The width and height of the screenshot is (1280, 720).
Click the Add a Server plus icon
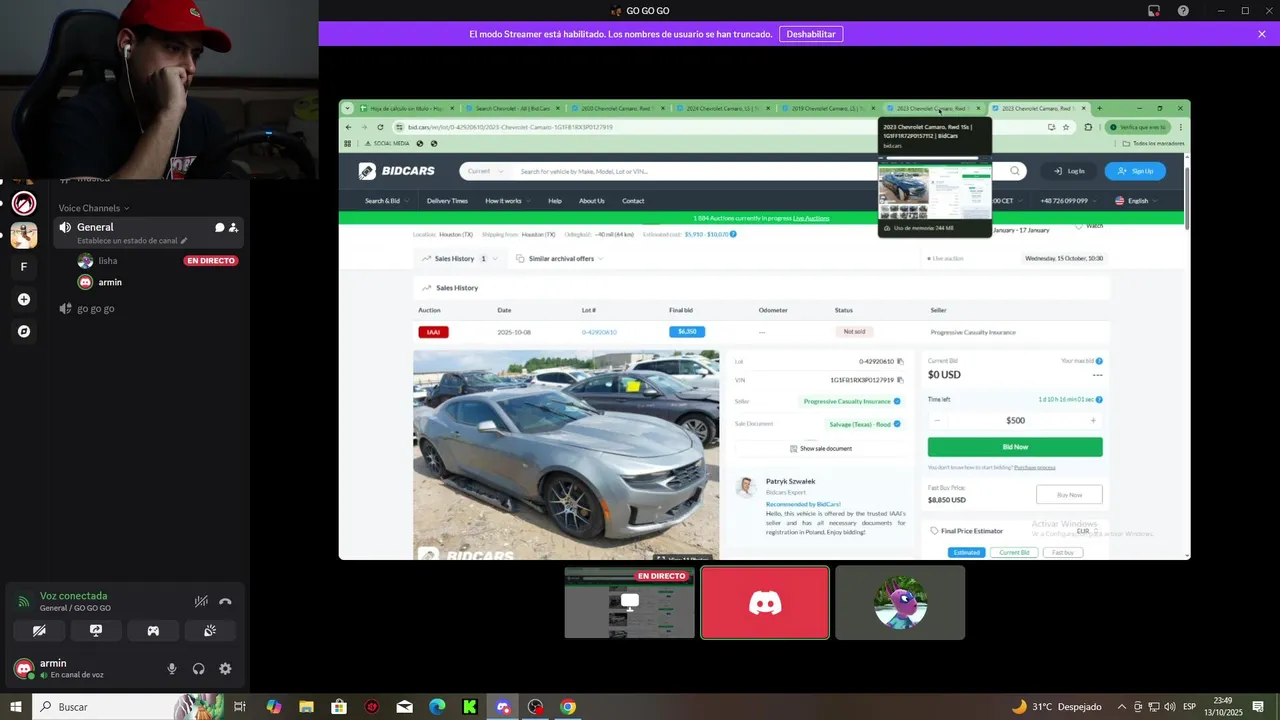click(x=24, y=299)
